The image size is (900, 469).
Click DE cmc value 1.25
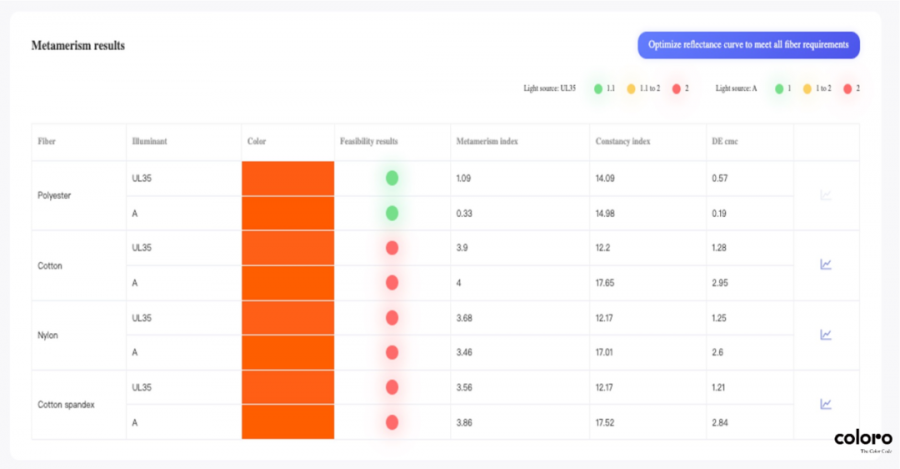point(719,318)
